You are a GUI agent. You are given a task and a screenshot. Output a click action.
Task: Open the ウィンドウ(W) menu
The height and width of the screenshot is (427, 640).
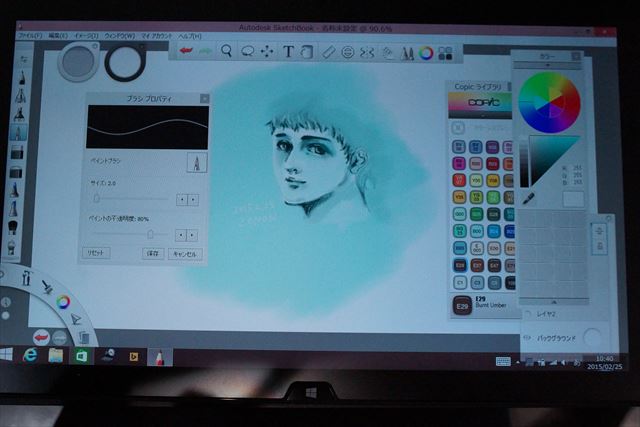click(120, 36)
